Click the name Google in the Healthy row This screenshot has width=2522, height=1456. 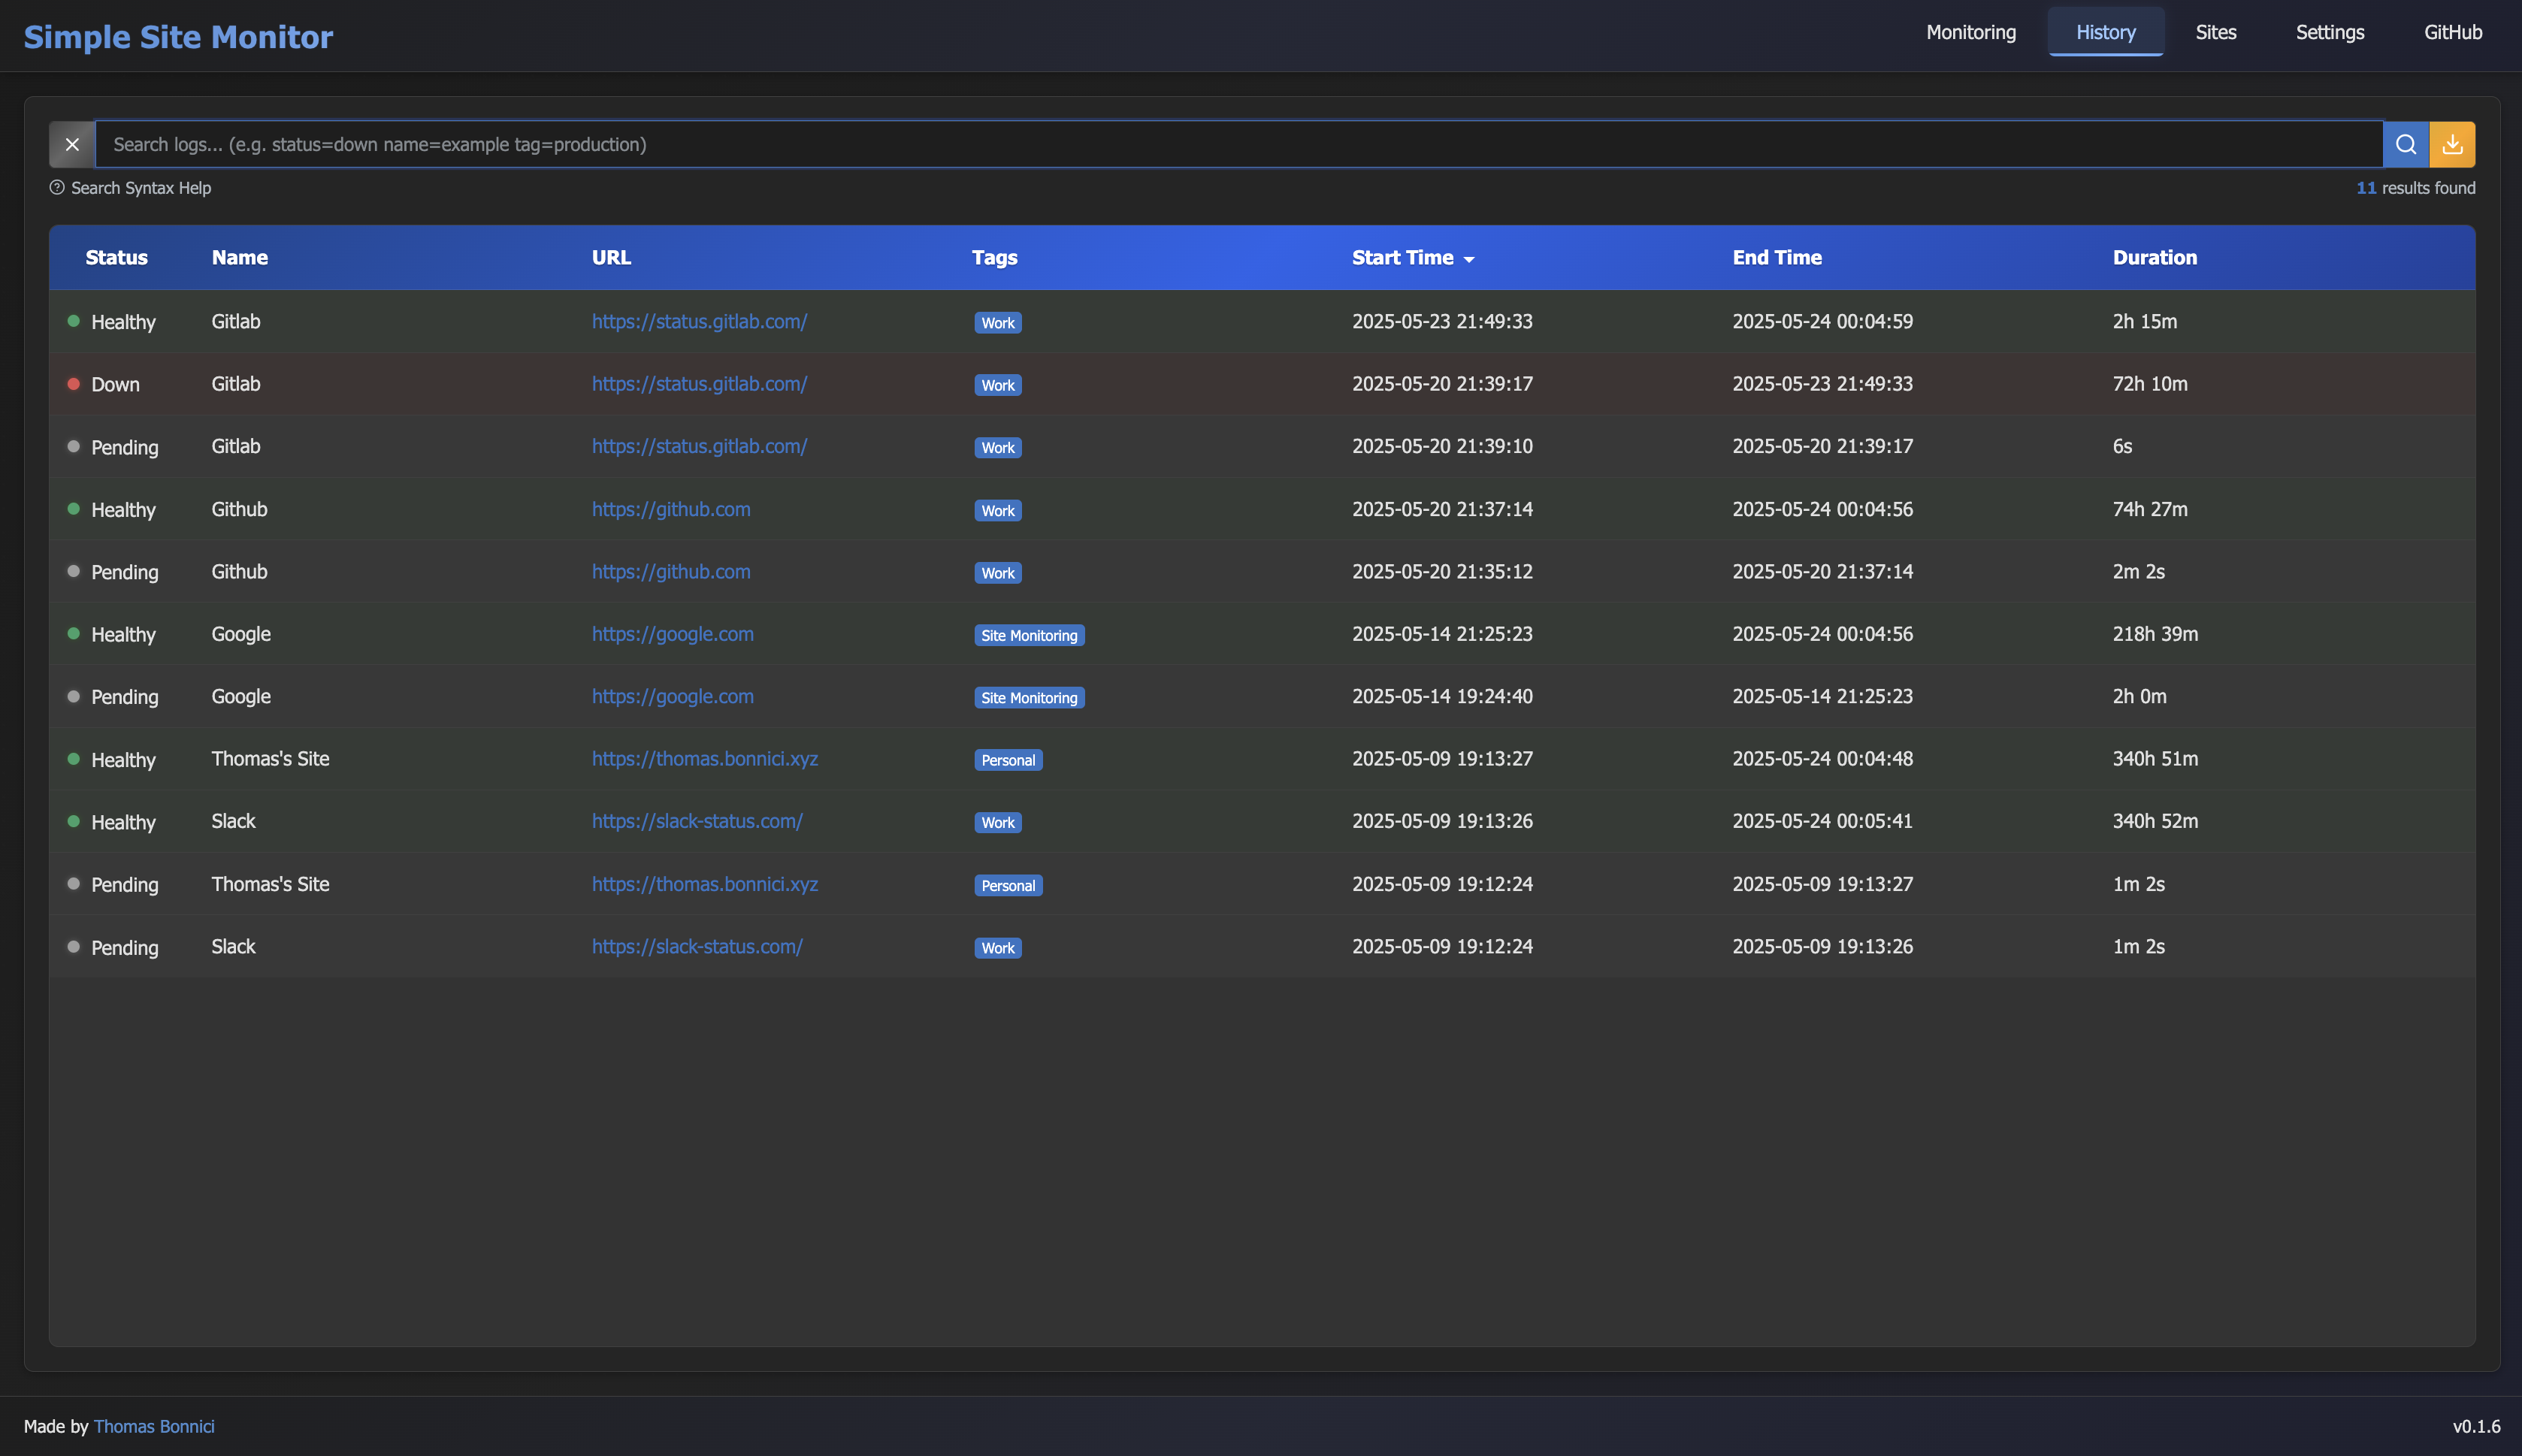click(x=241, y=634)
